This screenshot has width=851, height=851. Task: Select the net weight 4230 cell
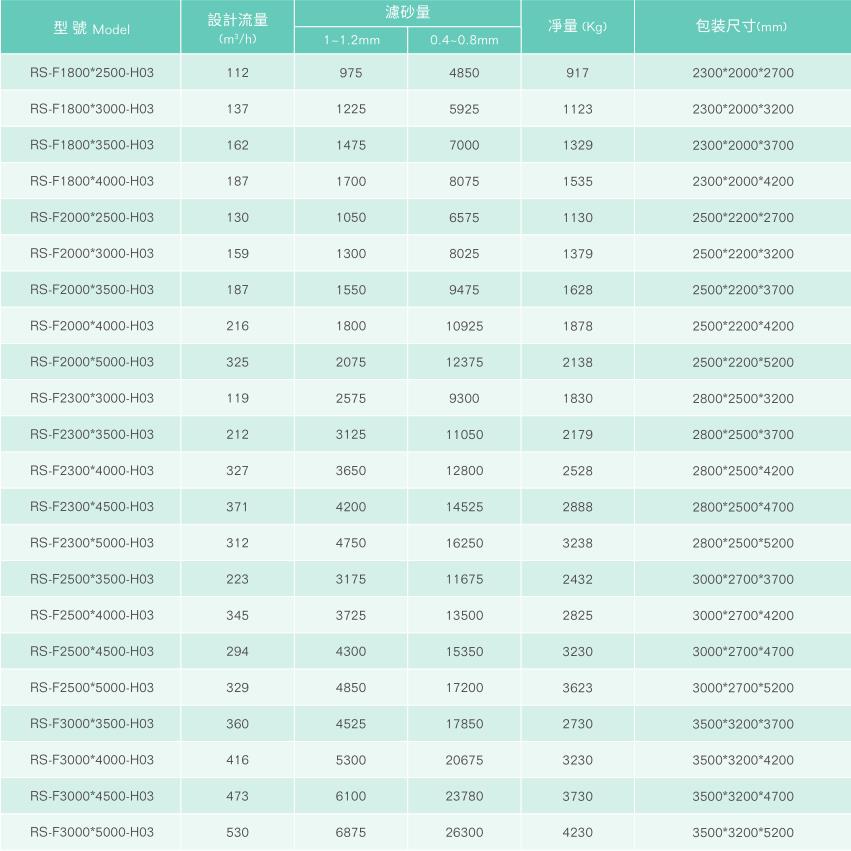coord(577,832)
